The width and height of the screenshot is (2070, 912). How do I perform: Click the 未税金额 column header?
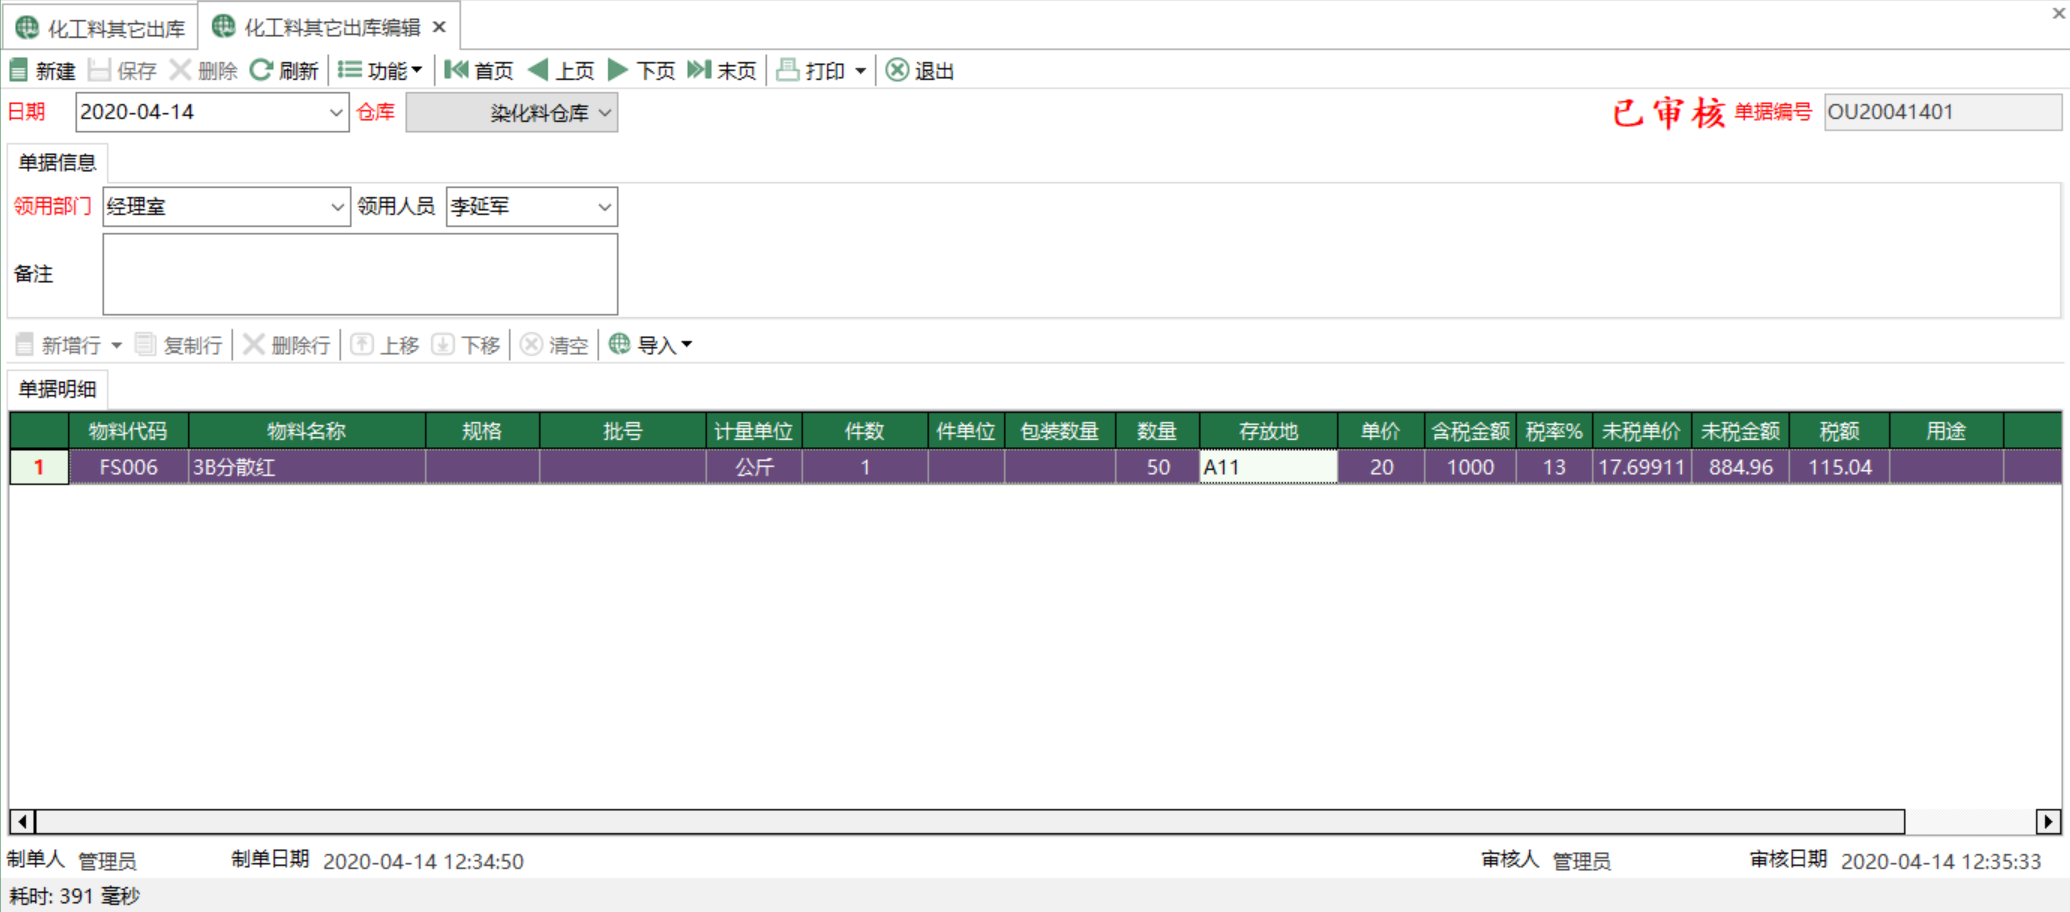tap(1741, 431)
